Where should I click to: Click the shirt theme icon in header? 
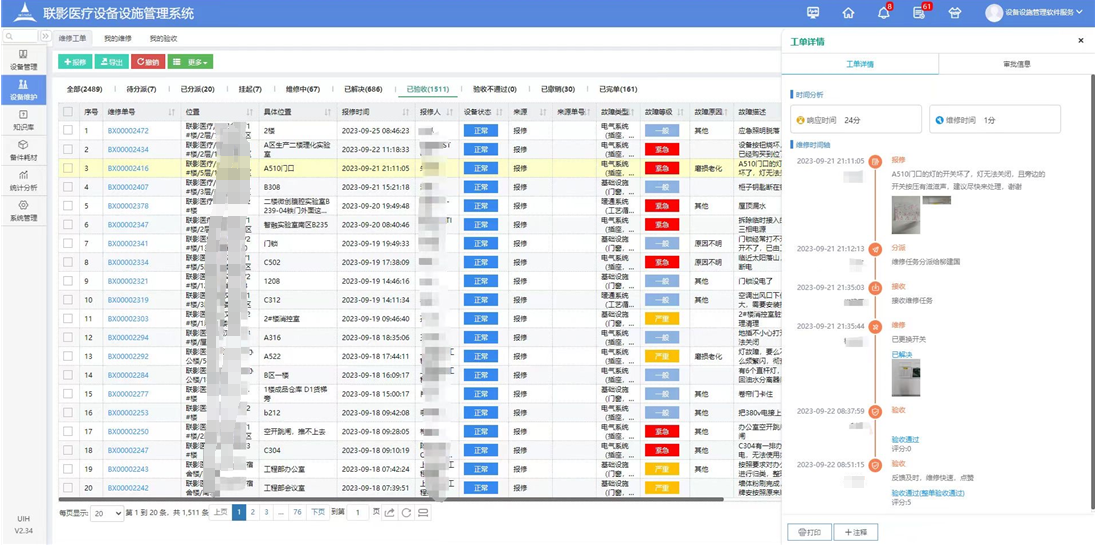tap(954, 13)
